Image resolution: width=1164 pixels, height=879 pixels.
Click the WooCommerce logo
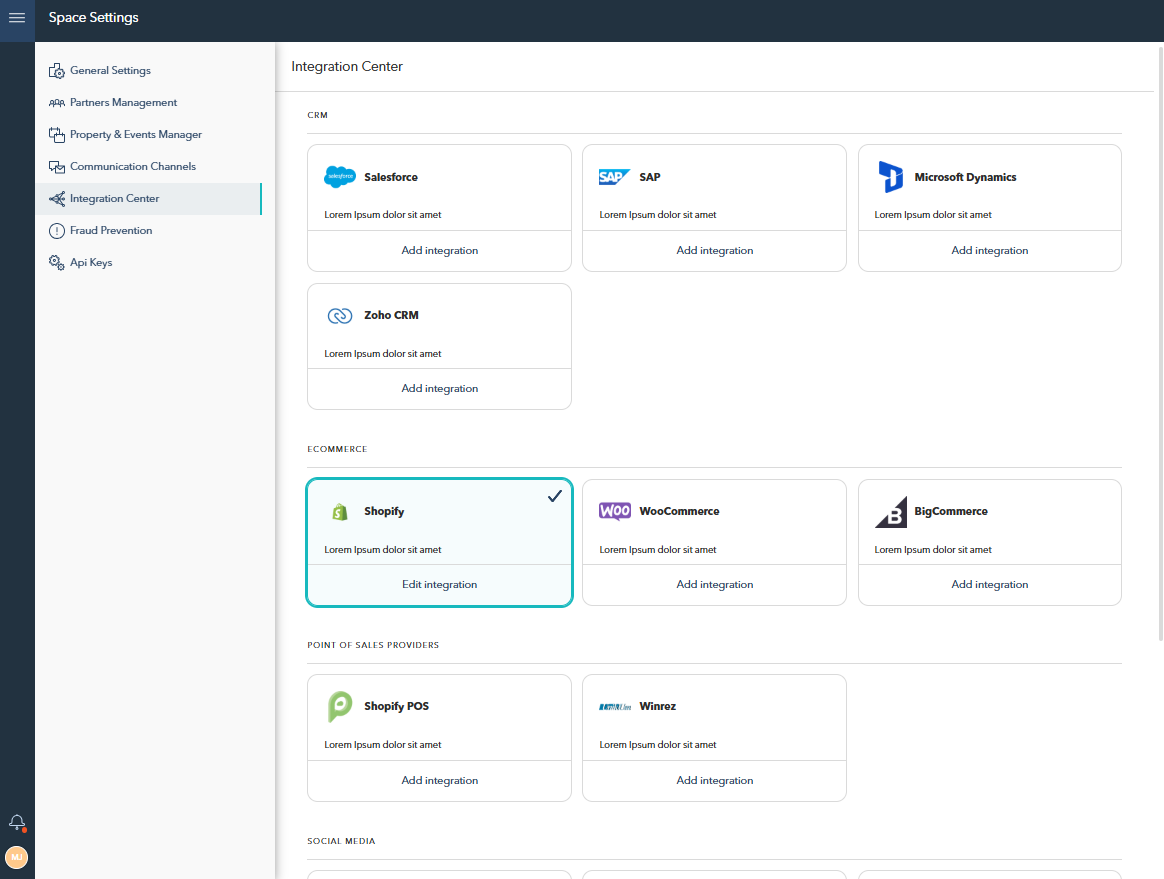click(x=615, y=511)
